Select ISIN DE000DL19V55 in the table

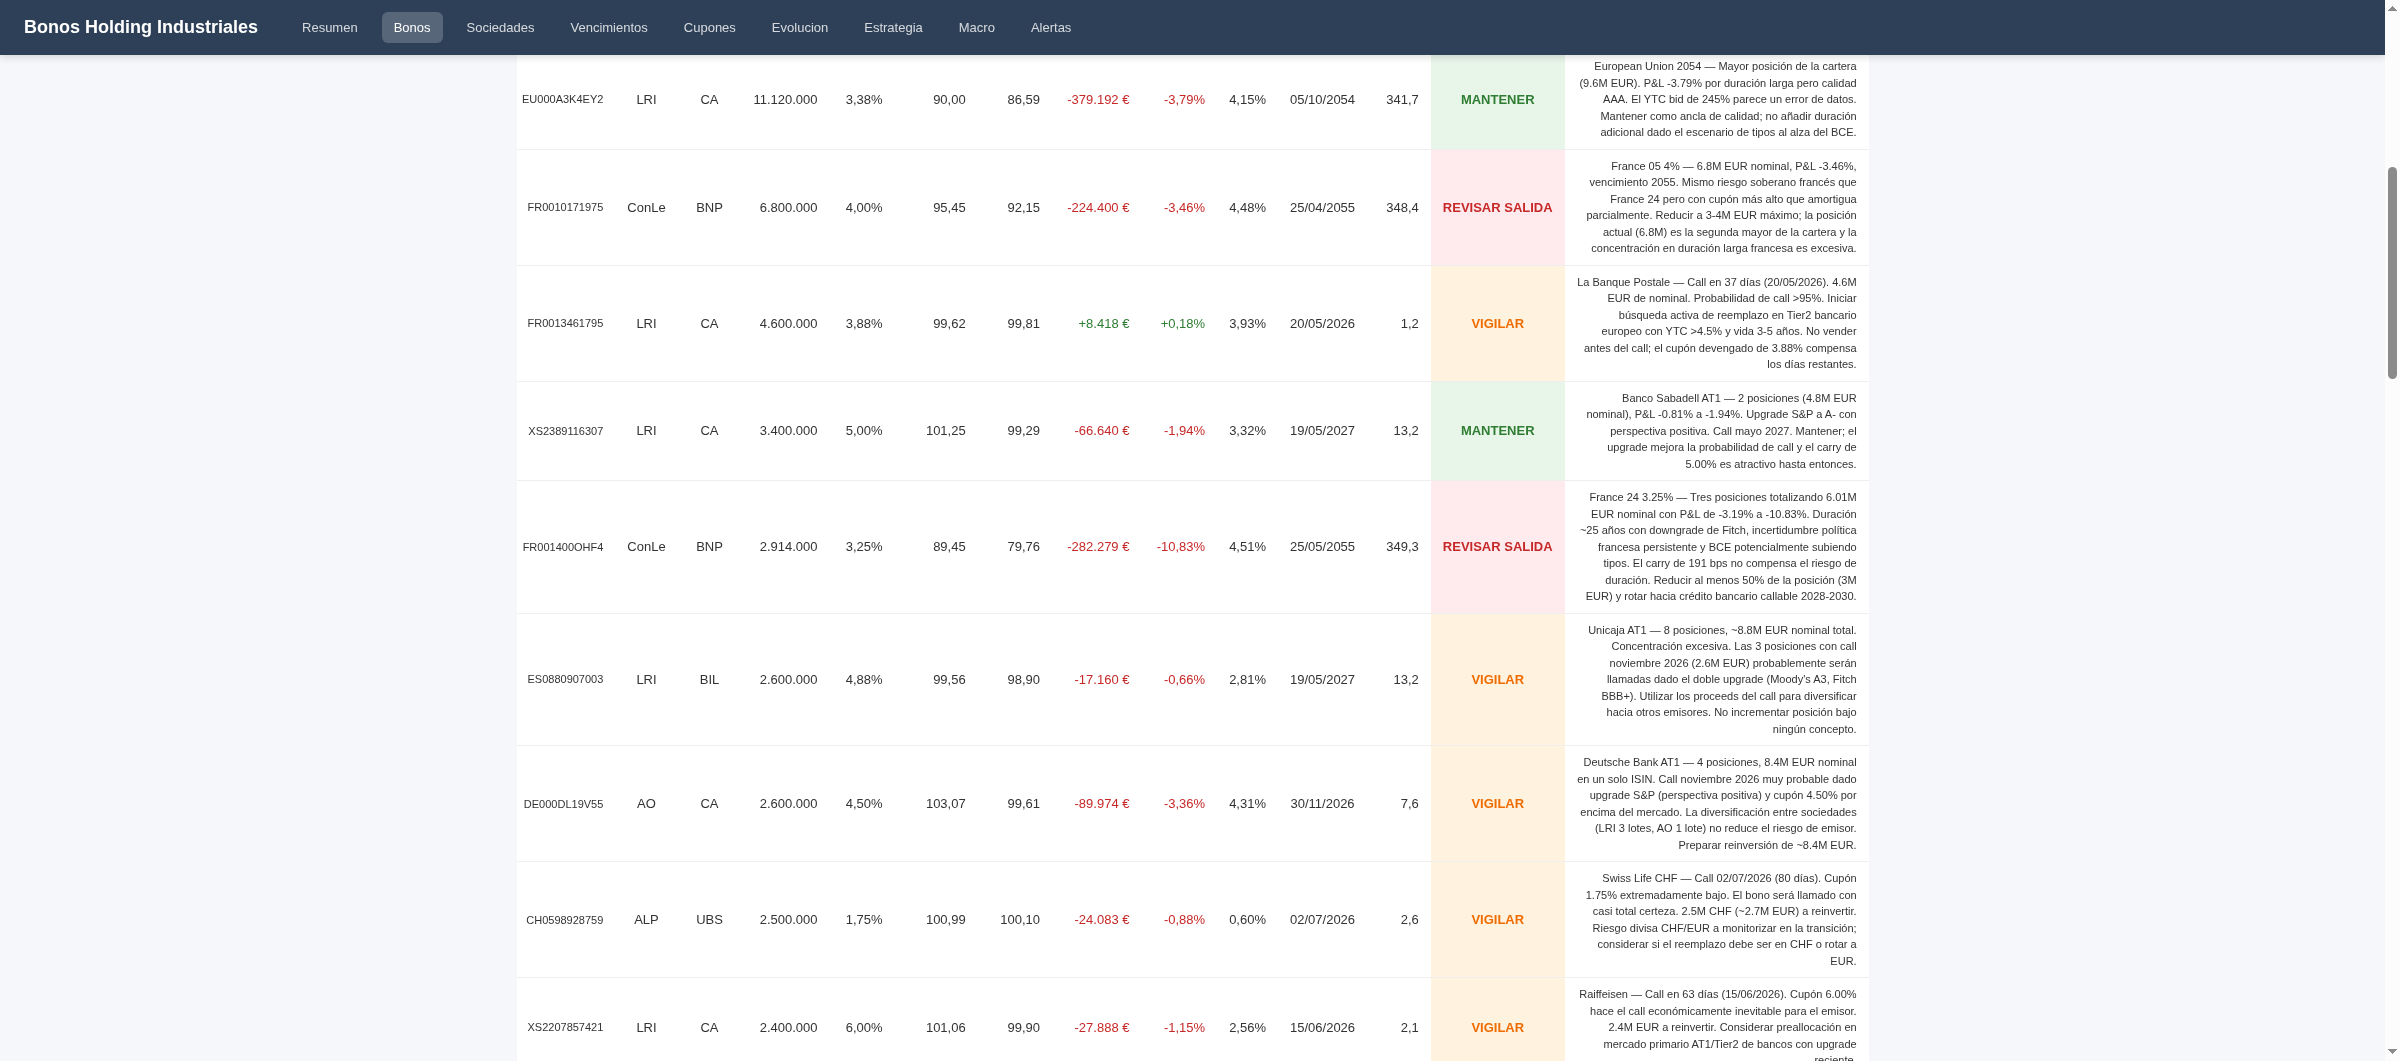pos(563,804)
